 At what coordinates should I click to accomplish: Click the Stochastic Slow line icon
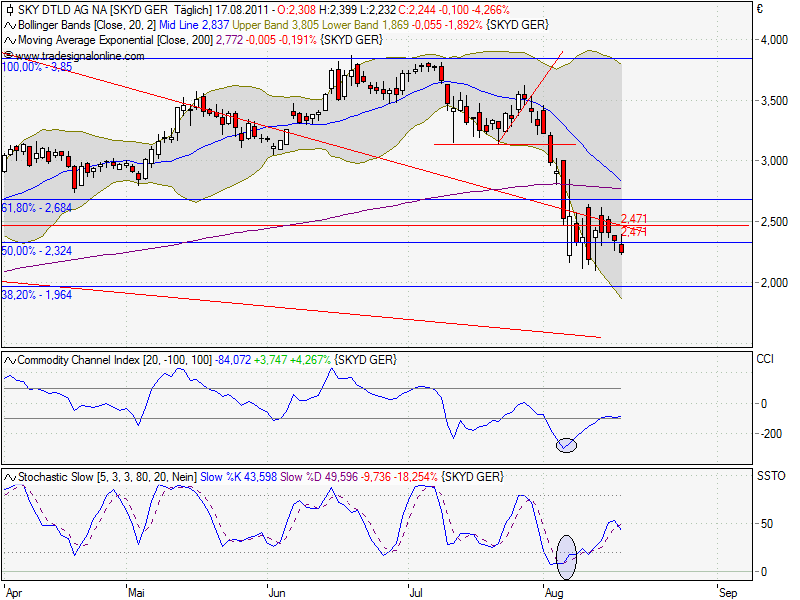click(10, 477)
